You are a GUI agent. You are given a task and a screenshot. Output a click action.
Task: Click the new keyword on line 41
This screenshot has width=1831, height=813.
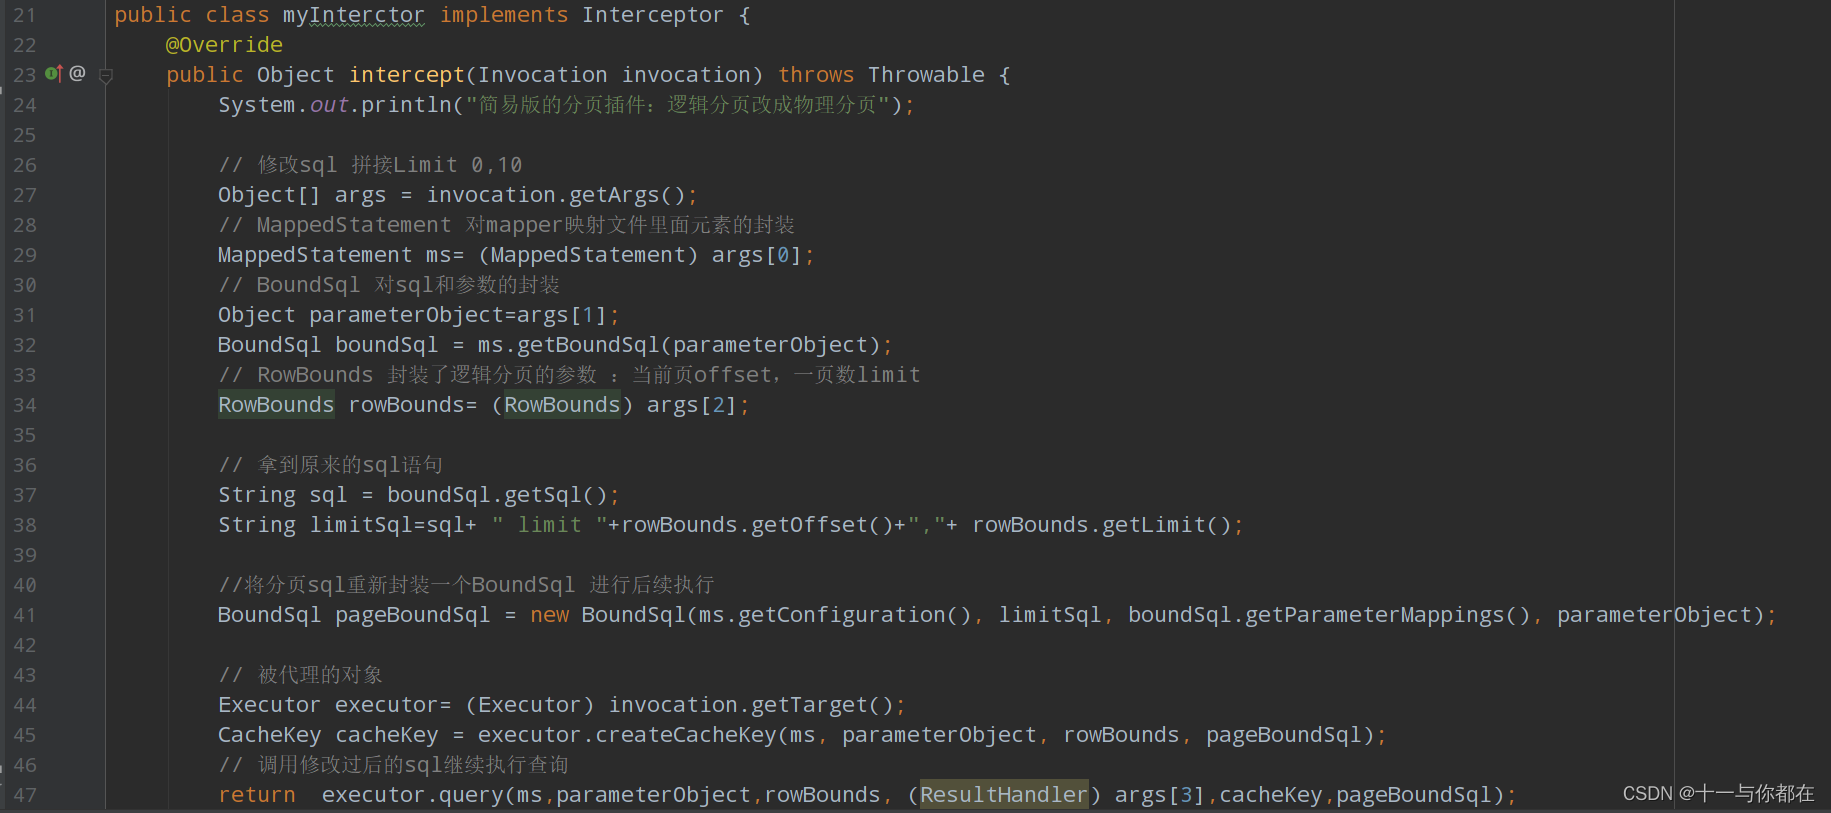click(x=549, y=615)
